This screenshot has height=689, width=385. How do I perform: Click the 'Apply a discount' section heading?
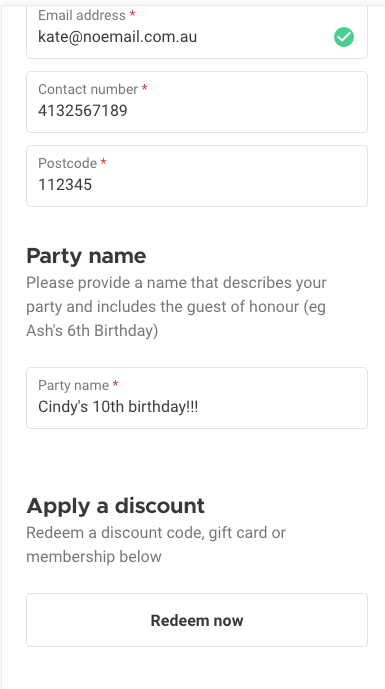click(116, 506)
